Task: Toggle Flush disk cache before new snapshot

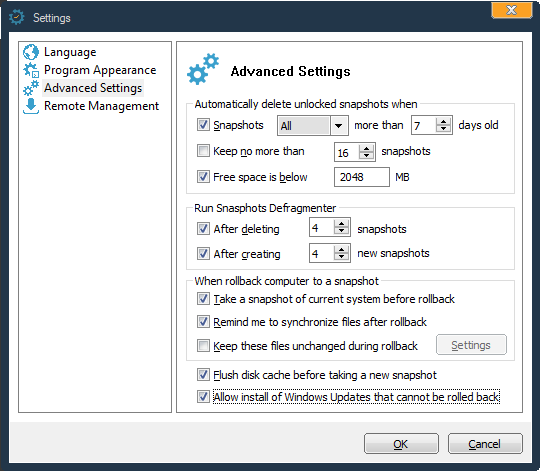Action: coord(203,375)
